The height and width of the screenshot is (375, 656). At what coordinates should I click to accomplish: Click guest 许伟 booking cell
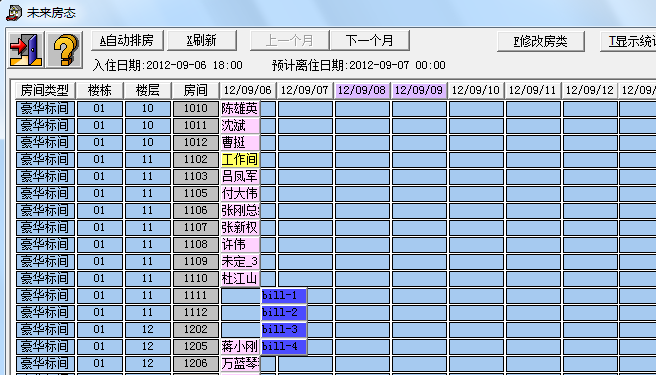coord(240,244)
